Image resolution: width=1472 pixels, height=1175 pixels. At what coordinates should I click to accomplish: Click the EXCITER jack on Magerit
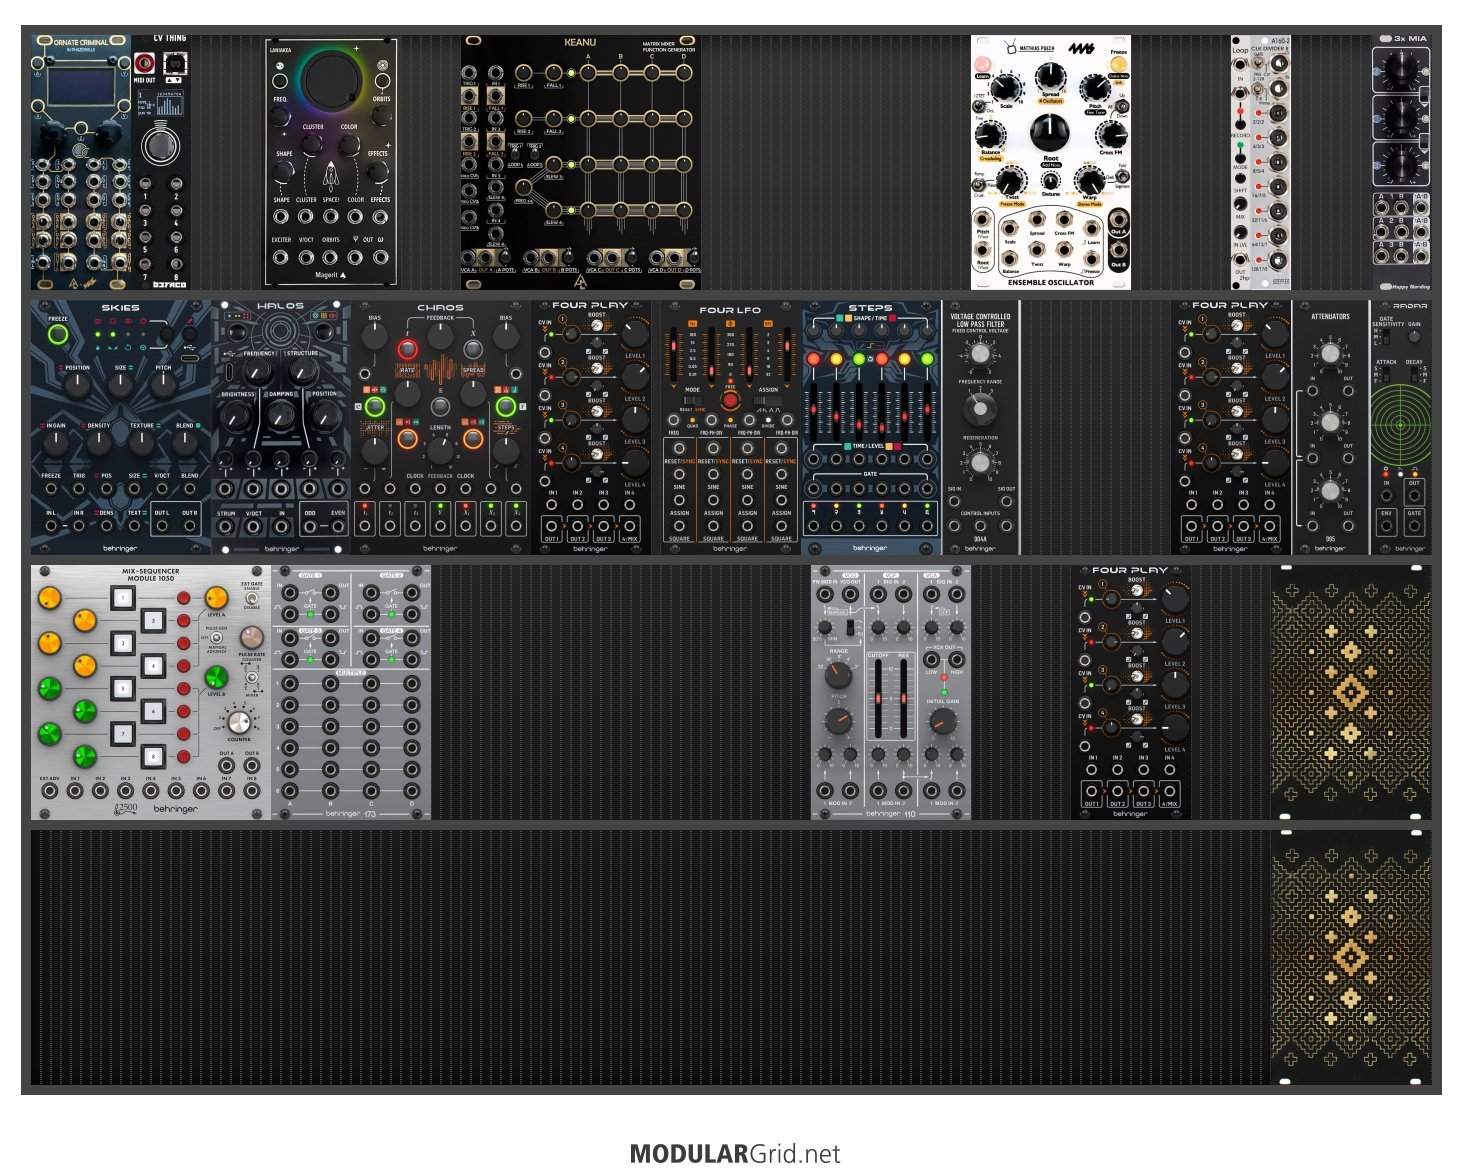click(x=281, y=257)
